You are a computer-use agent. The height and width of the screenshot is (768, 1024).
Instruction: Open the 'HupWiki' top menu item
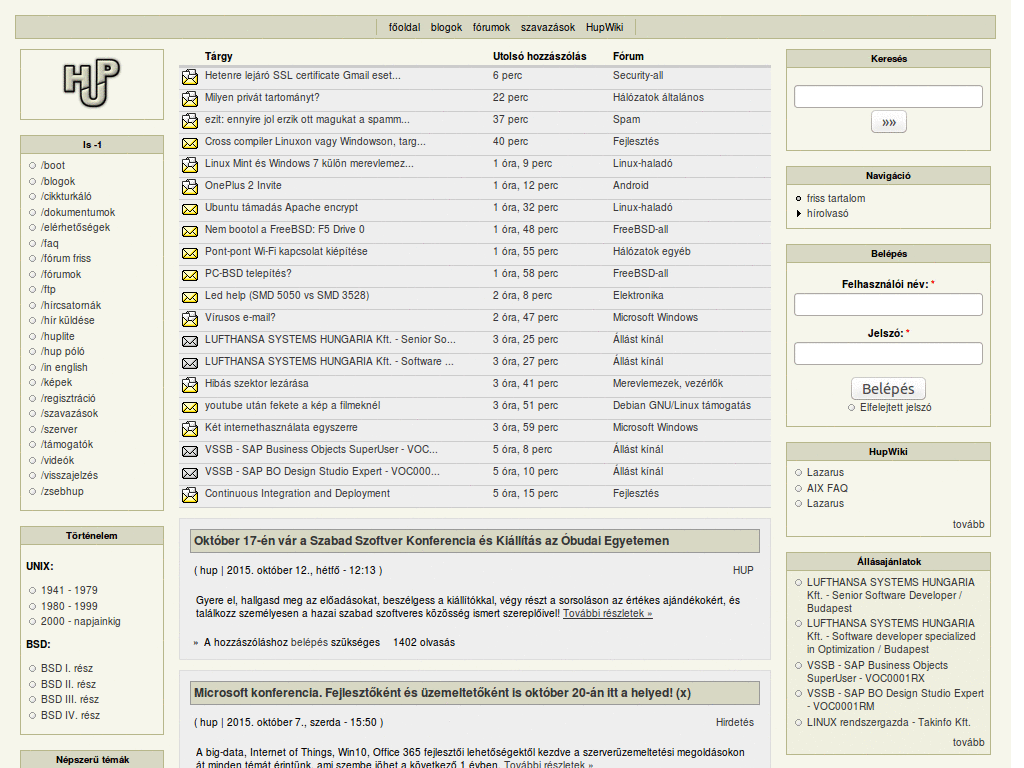click(x=604, y=27)
